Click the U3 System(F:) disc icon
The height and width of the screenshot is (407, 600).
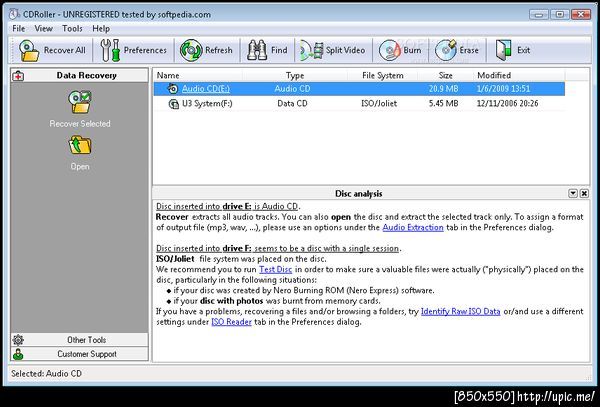[174, 104]
